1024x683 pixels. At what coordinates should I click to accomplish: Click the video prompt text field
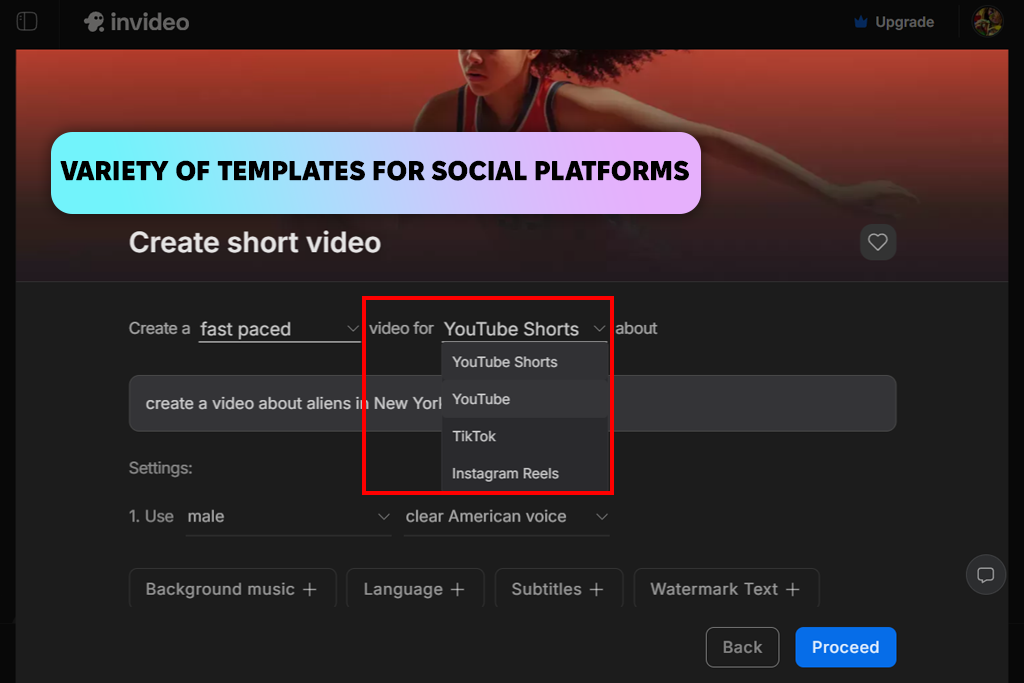(x=512, y=404)
